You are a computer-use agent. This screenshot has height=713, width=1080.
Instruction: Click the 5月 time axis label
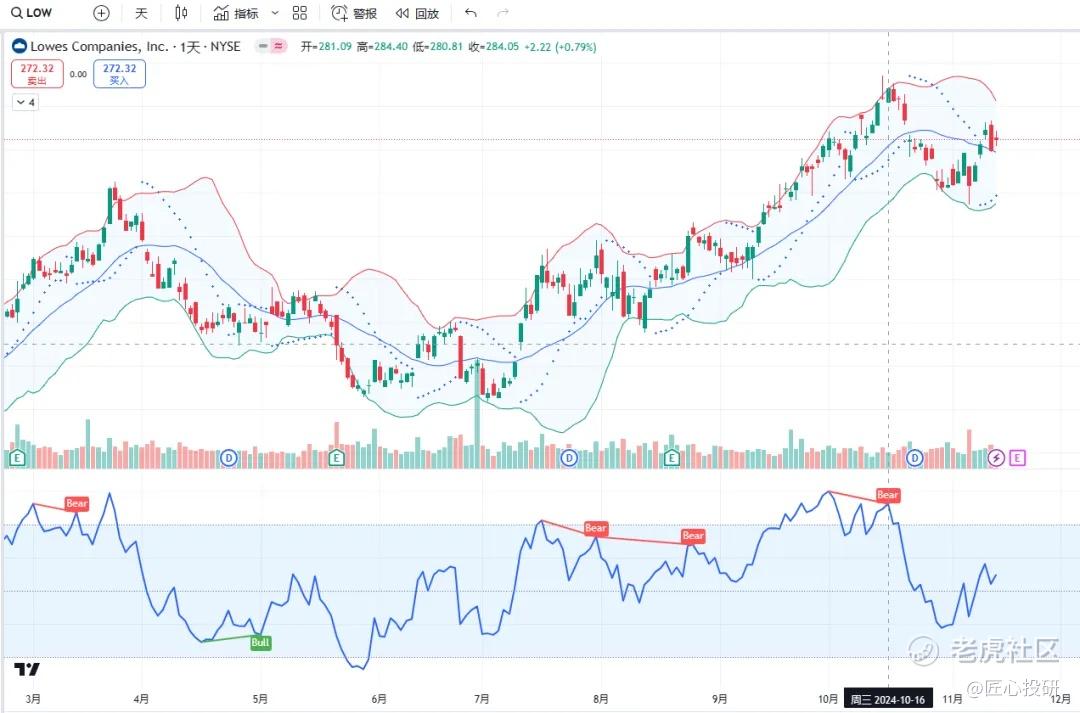click(x=260, y=699)
